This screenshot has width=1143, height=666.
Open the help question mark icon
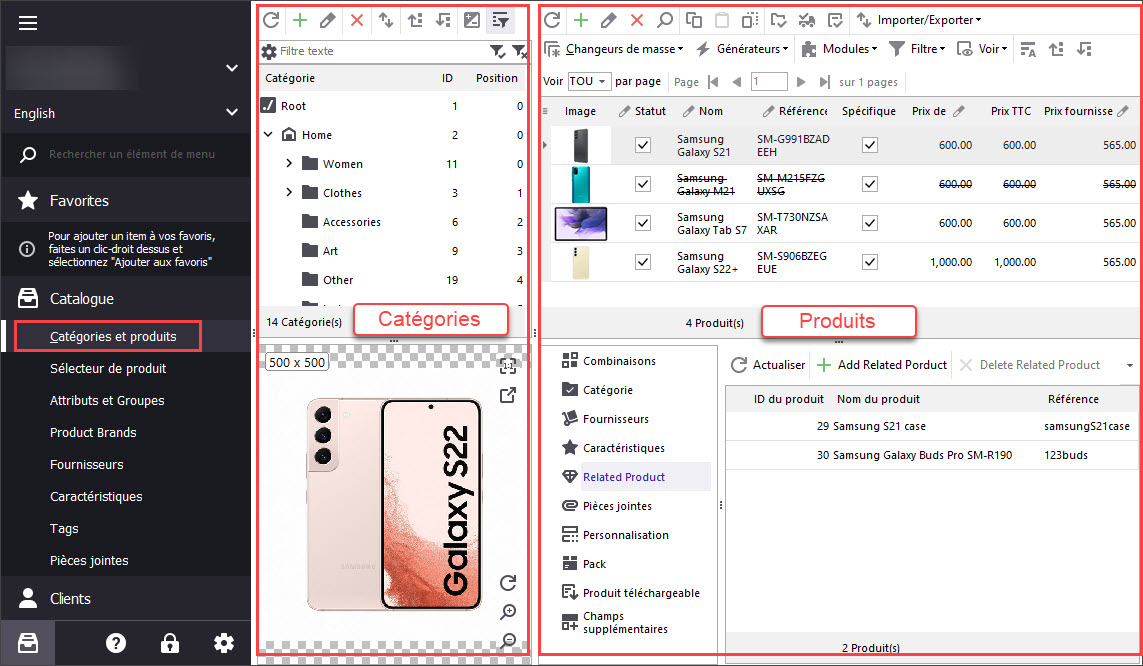(116, 643)
